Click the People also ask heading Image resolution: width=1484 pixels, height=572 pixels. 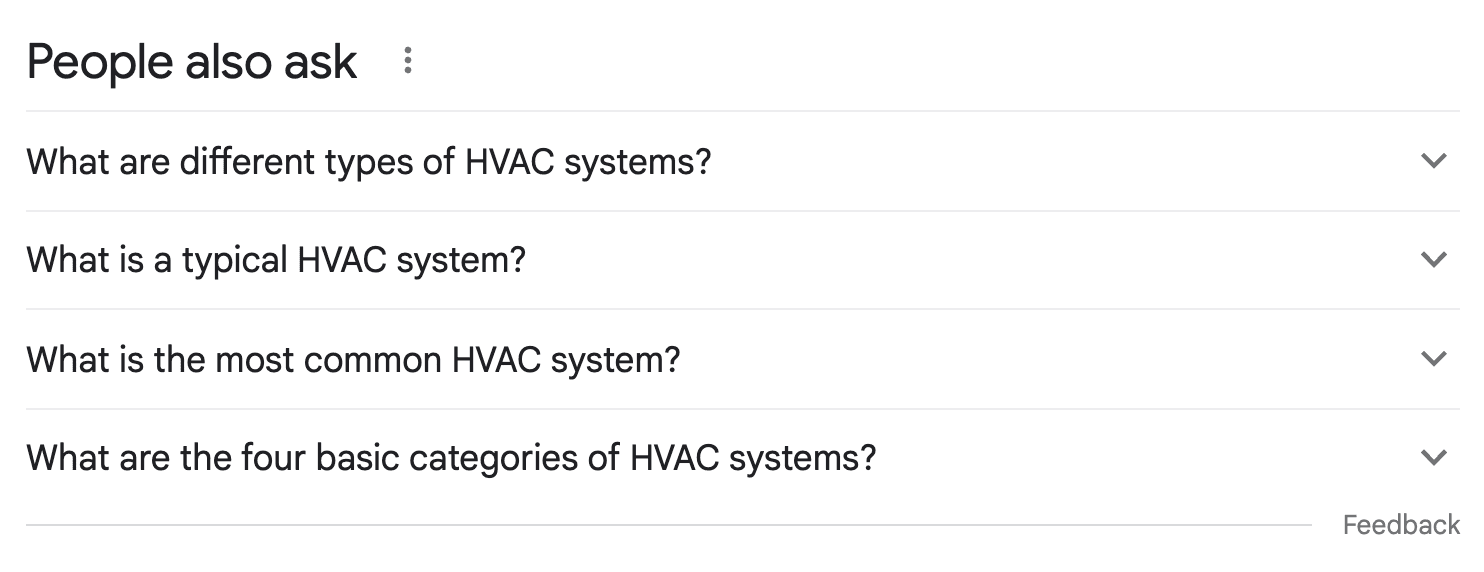click(x=192, y=62)
